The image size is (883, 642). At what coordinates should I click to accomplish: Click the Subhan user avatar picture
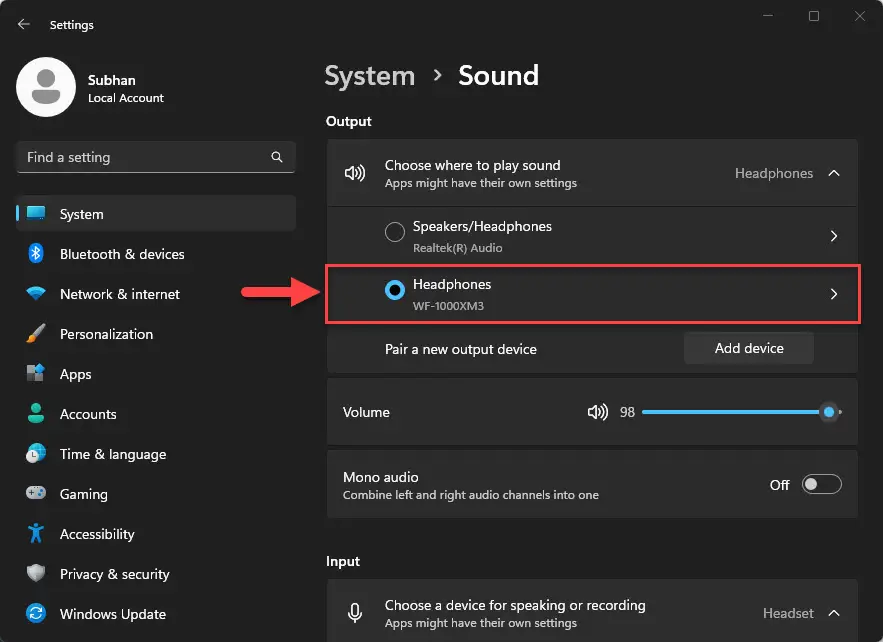tap(46, 87)
